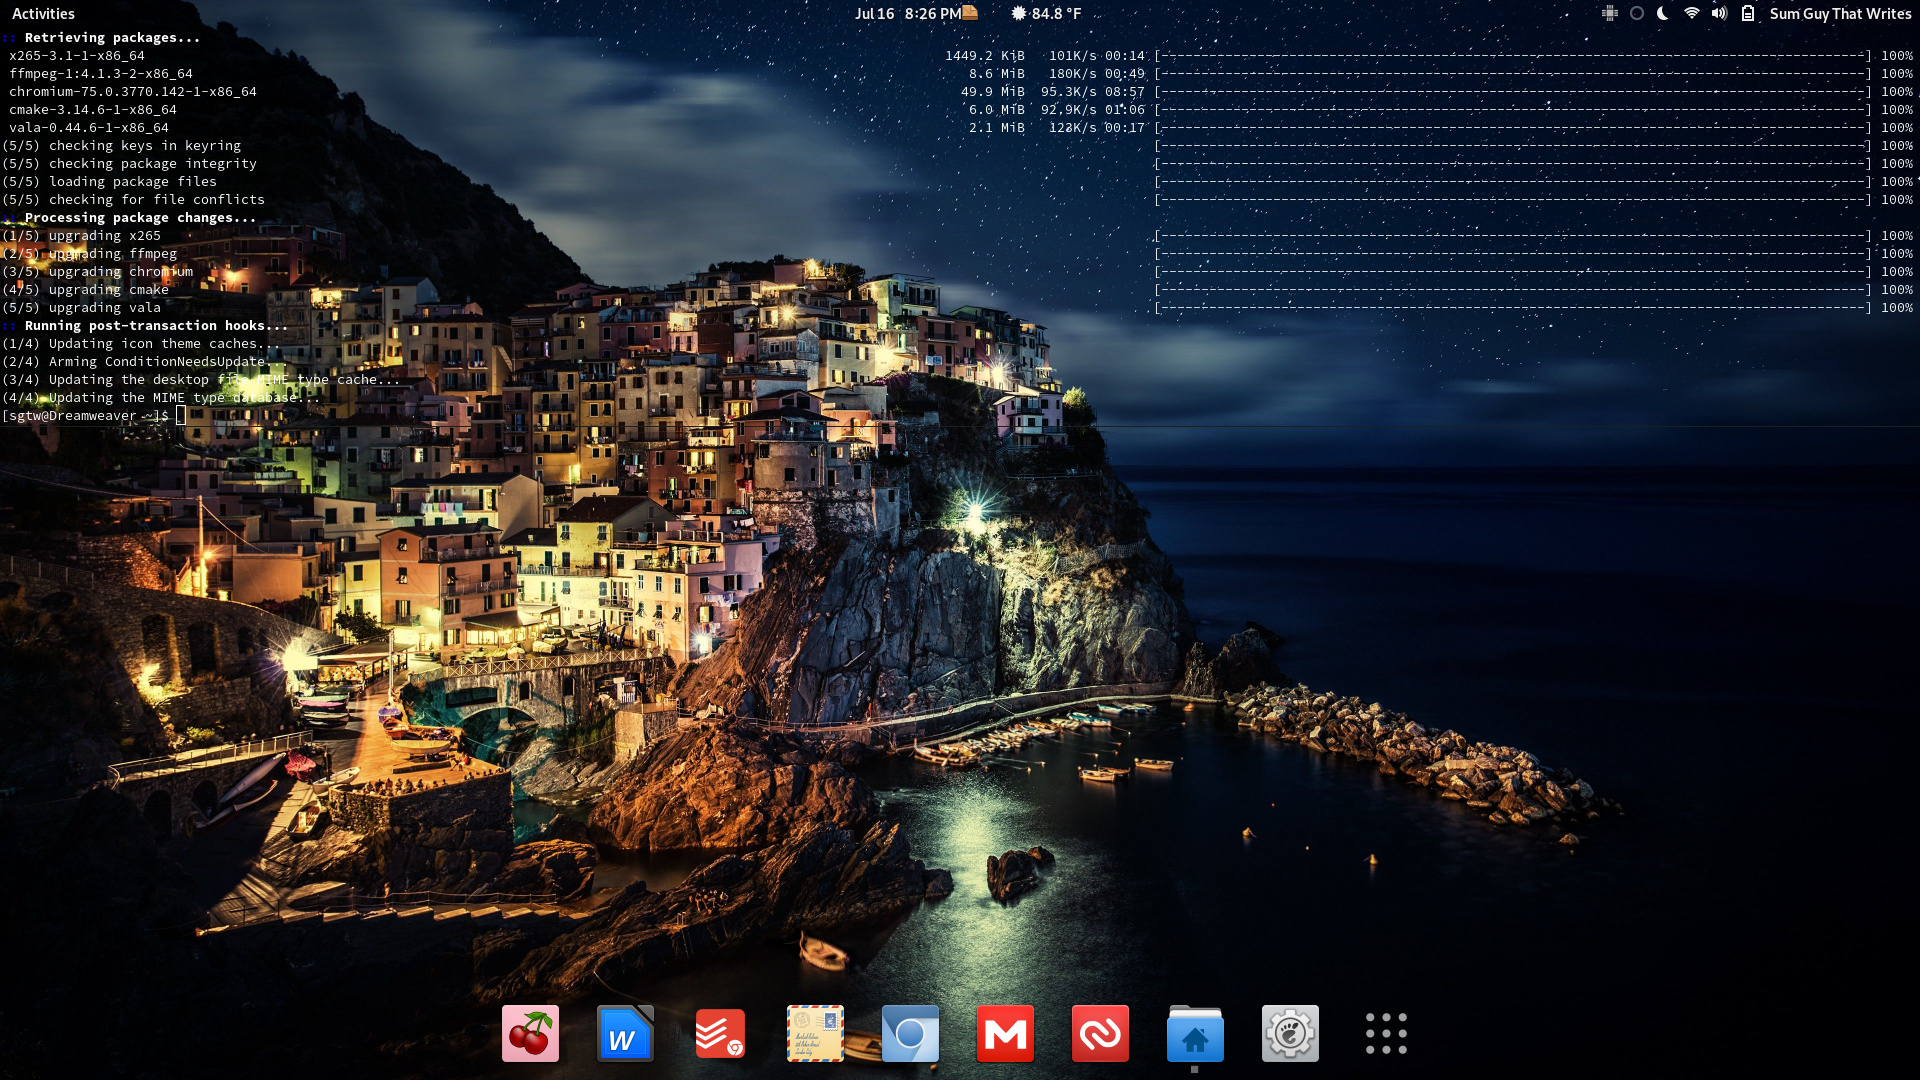Click 'checking package integrity' line
The height and width of the screenshot is (1080, 1920).
pyautogui.click(x=130, y=164)
